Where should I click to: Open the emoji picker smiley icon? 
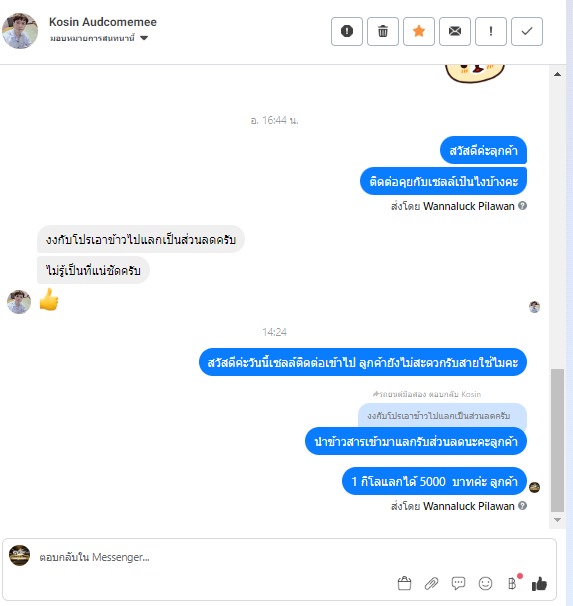pyautogui.click(x=485, y=583)
